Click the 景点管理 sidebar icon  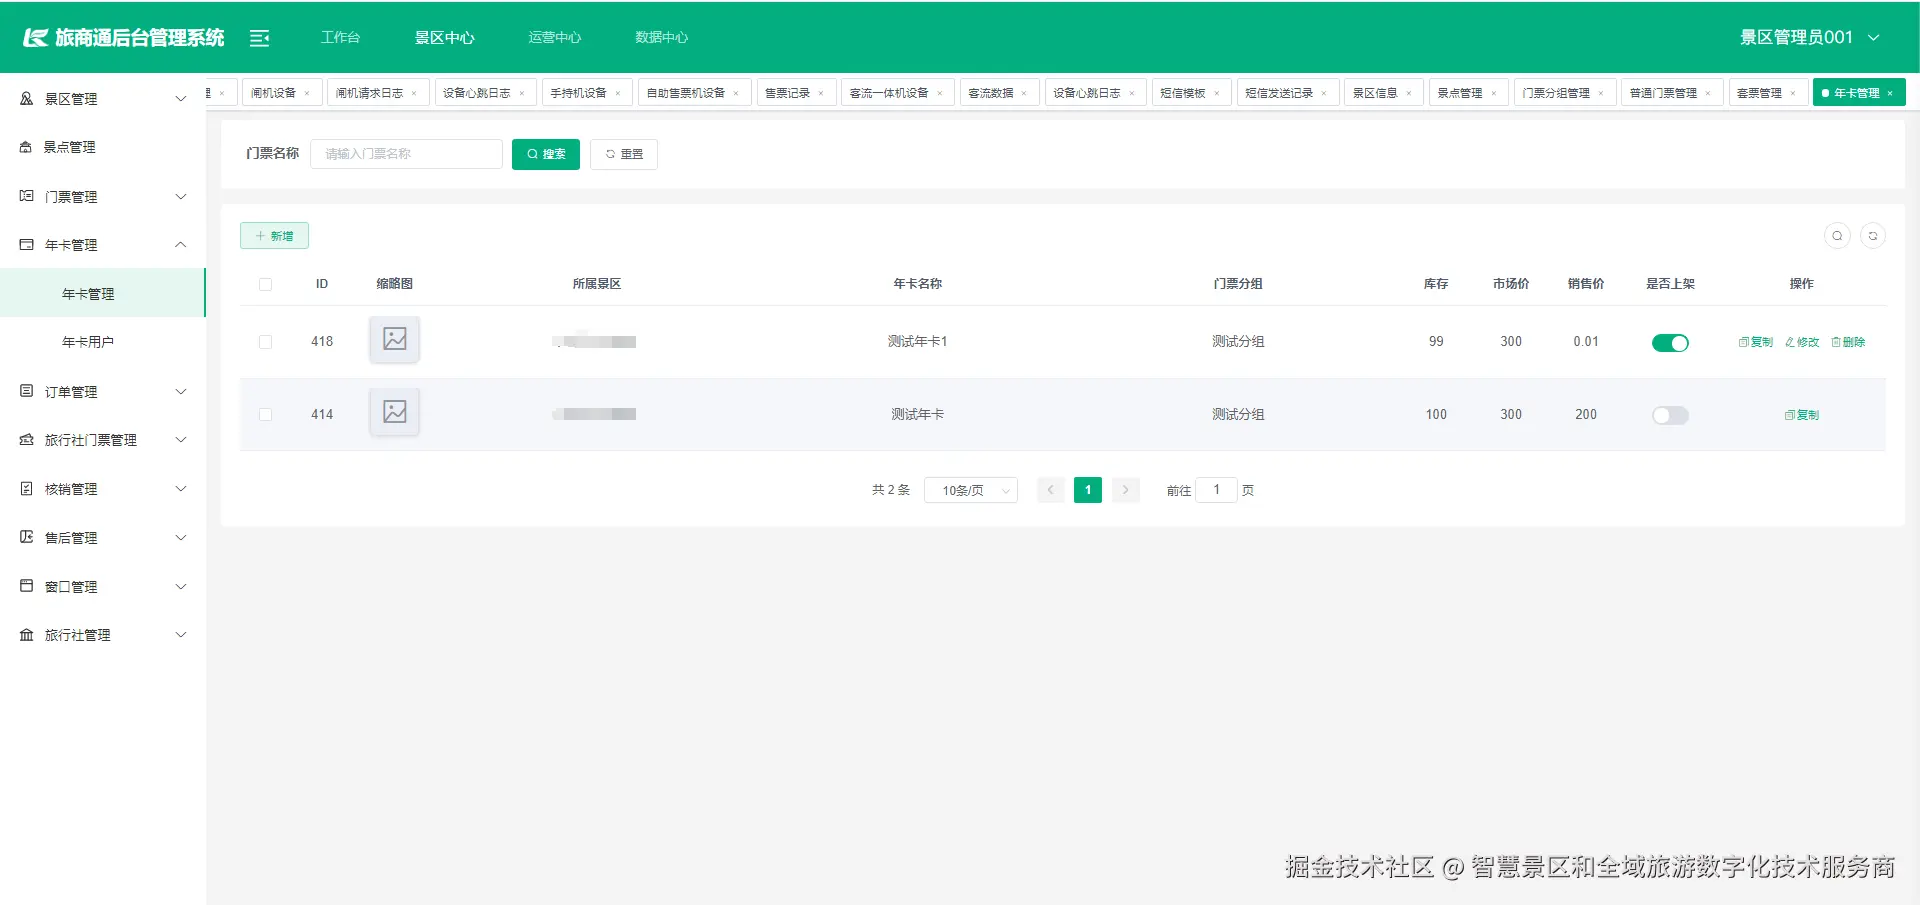point(26,146)
